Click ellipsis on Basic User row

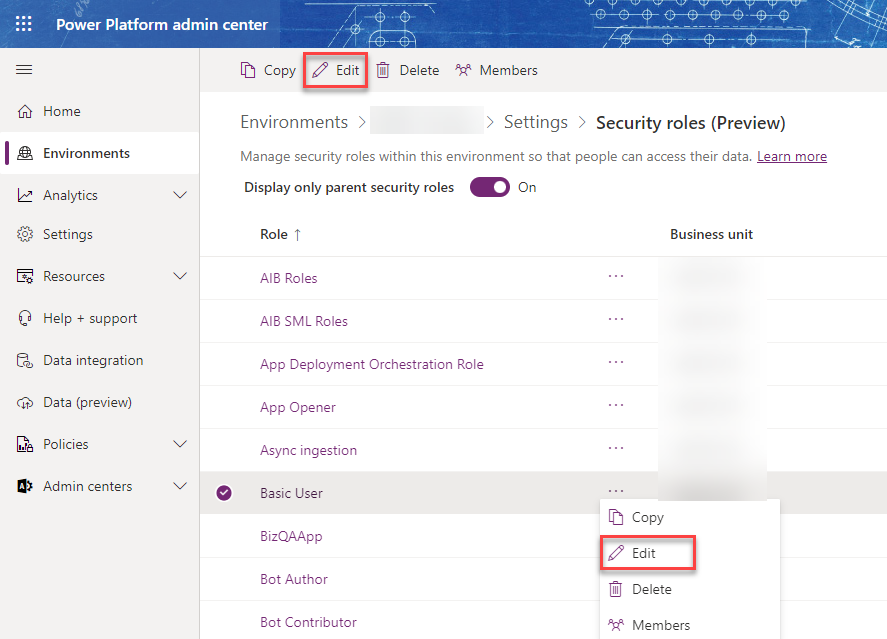click(615, 491)
